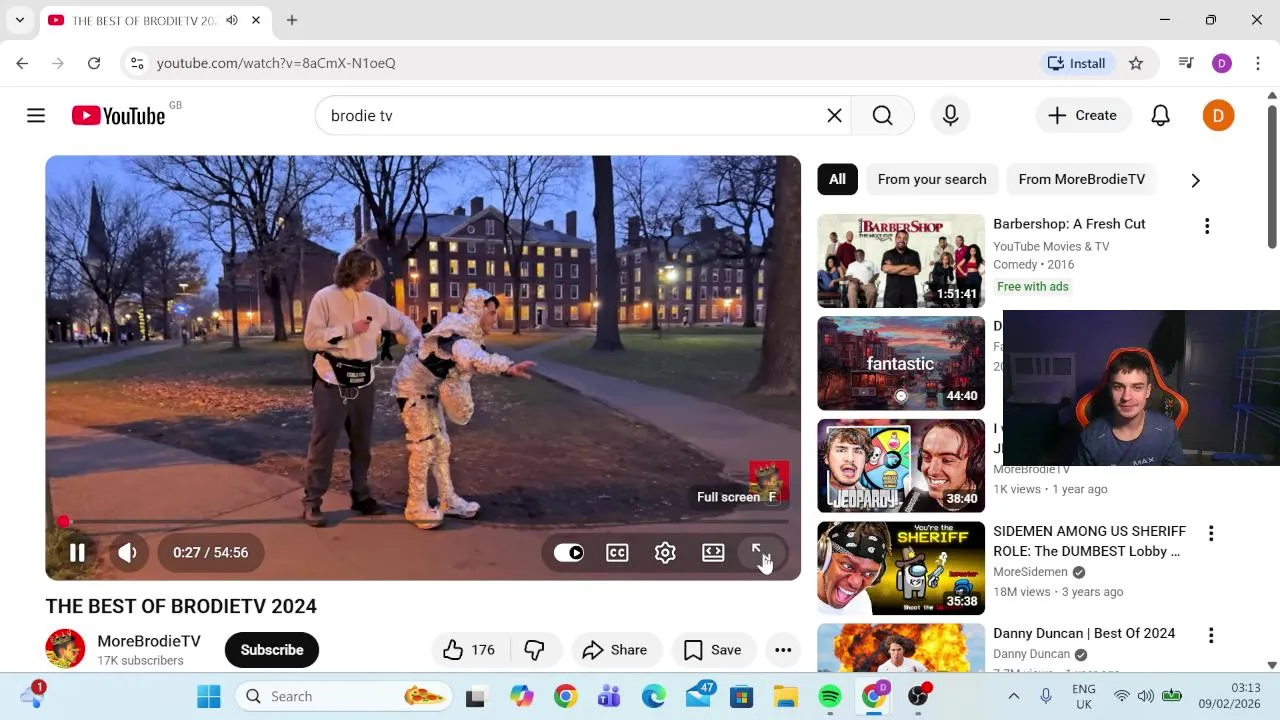
Task: Enter full screen mode
Action: [761, 553]
